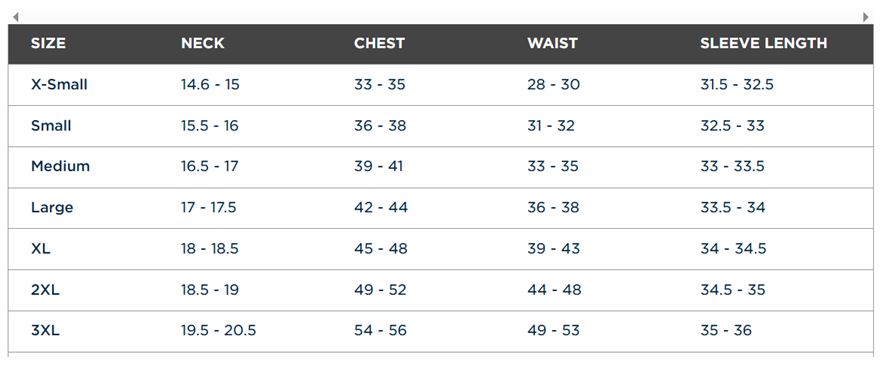This screenshot has width=892, height=374.
Task: Click the 31.5 - 32.5 sleeve length cell
Action: pyautogui.click(x=737, y=84)
